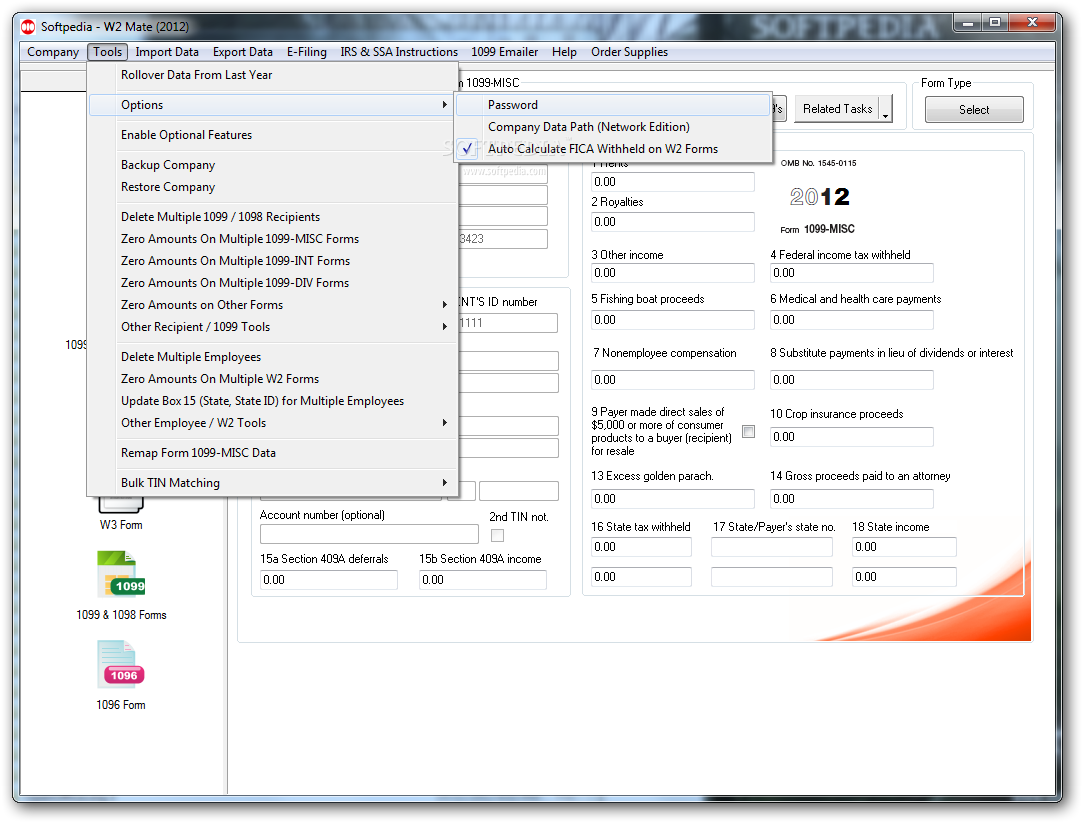Click first 17 State/Payer's state no. field
The width and height of the screenshot is (1083, 823).
pyautogui.click(x=771, y=547)
